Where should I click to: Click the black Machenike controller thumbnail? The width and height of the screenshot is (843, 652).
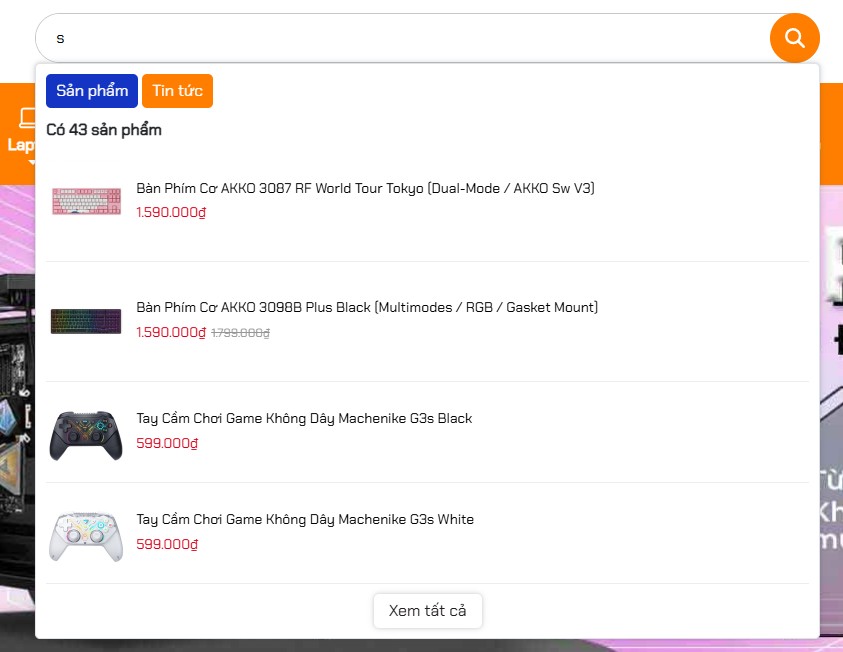[86, 435]
